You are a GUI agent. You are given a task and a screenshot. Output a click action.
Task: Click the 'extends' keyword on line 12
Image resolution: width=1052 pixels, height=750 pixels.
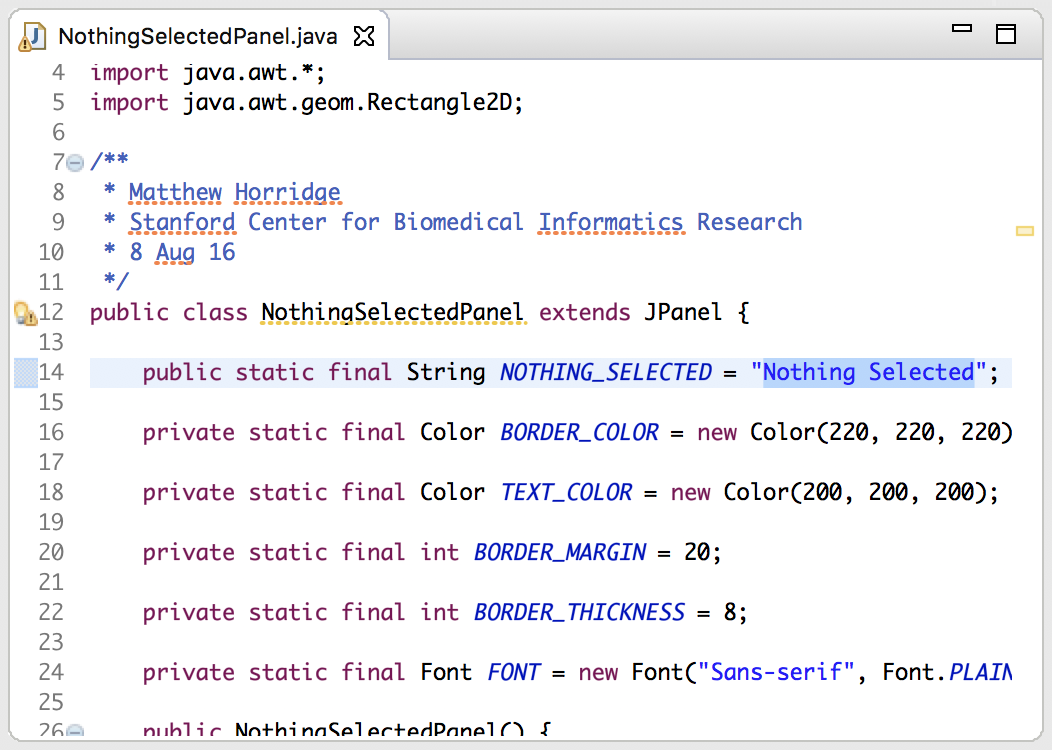(584, 313)
